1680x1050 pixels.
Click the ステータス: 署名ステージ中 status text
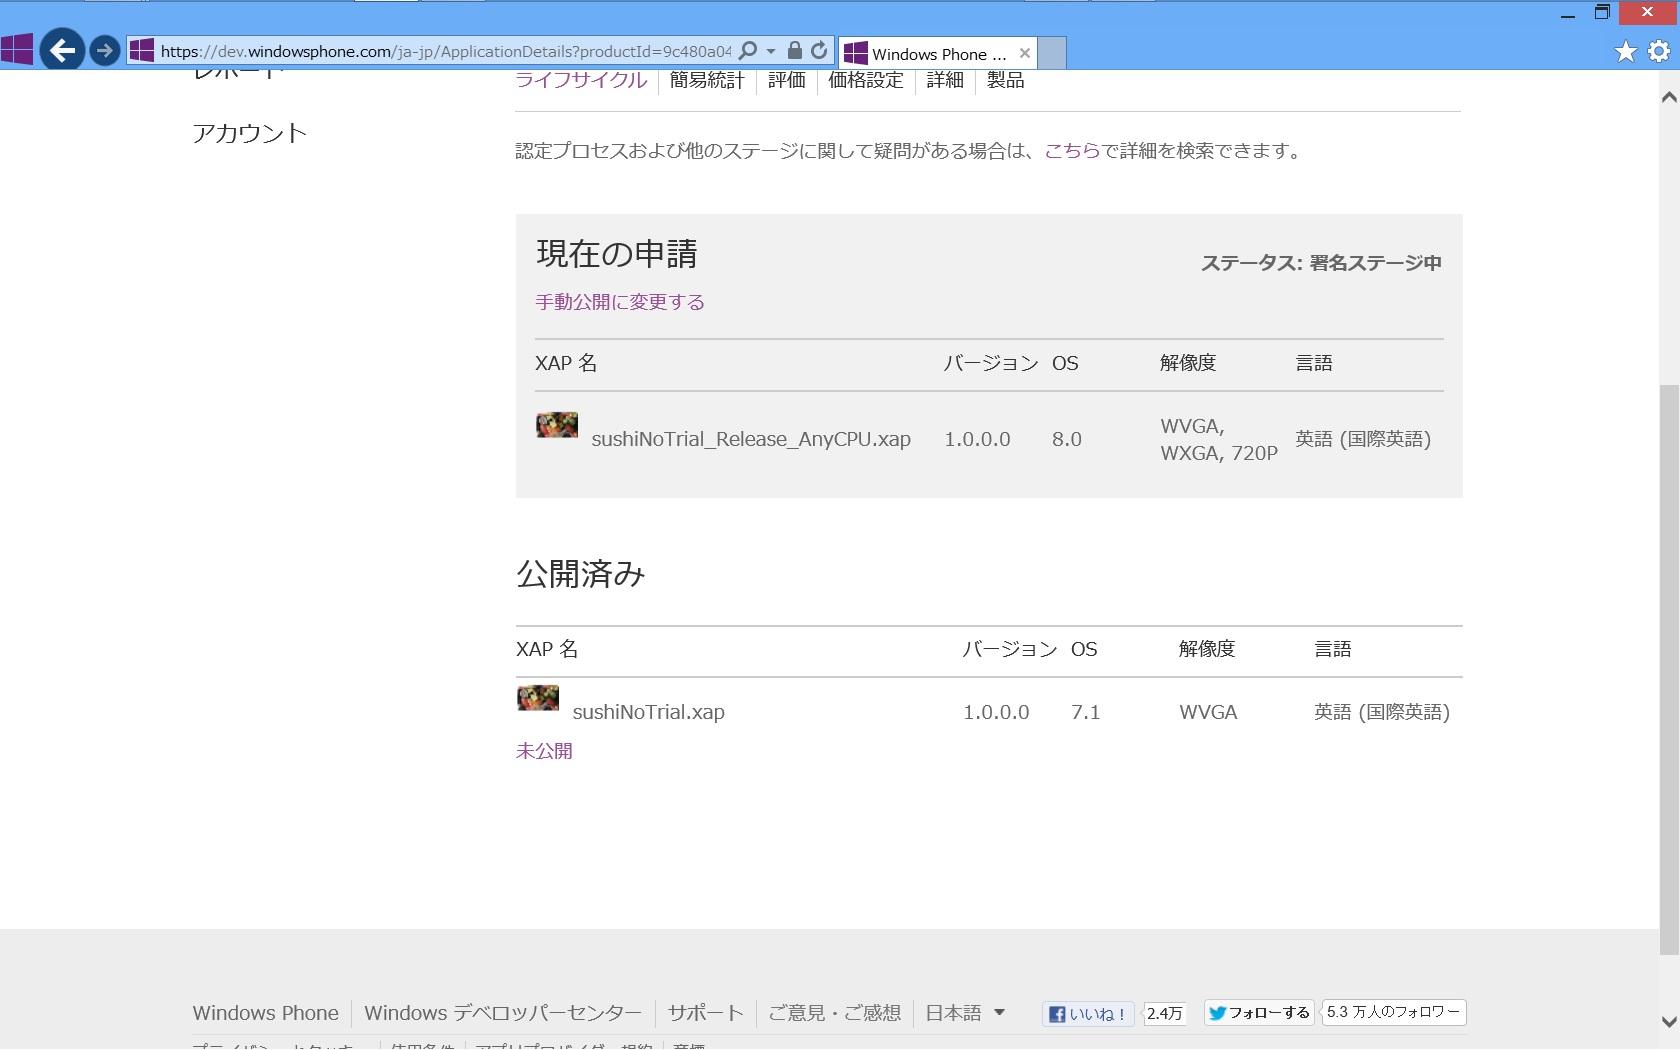click(1321, 263)
